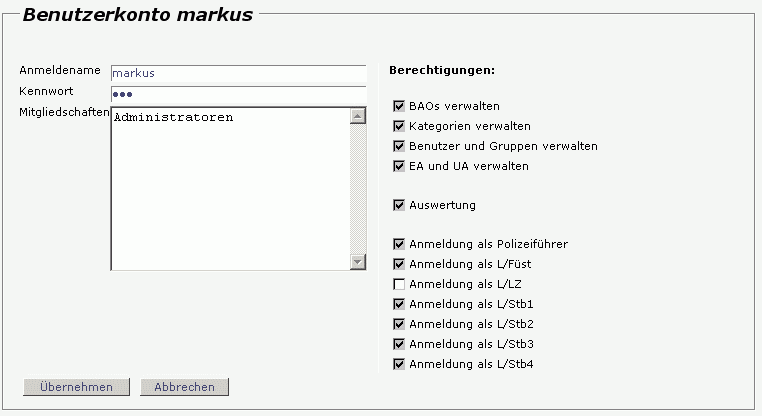The width and height of the screenshot is (762, 416).
Task: Uncheck Anmeldung als L/Füst
Action: click(399, 264)
